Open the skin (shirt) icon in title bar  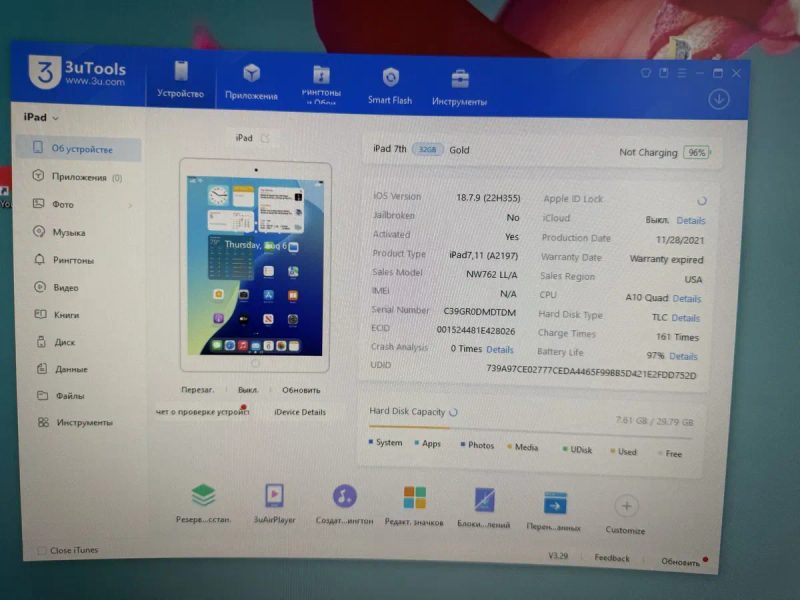click(x=645, y=73)
